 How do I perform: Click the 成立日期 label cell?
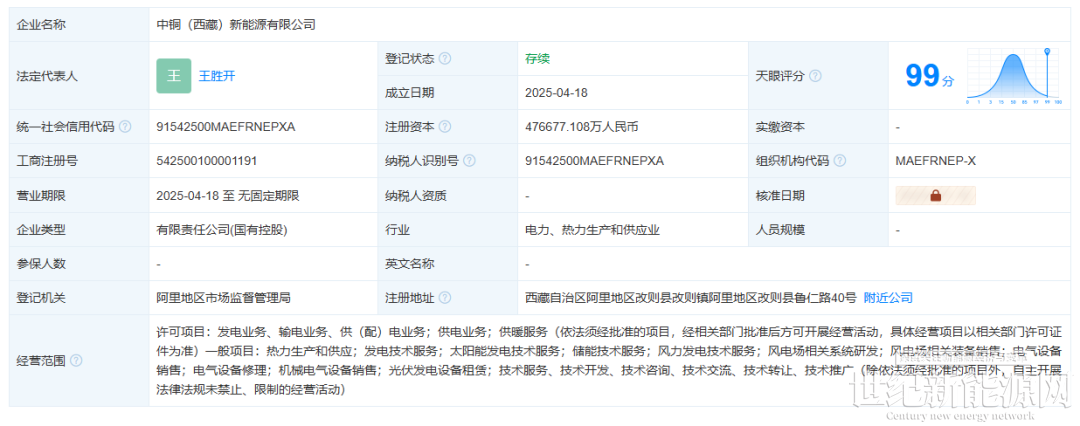pyautogui.click(x=447, y=93)
